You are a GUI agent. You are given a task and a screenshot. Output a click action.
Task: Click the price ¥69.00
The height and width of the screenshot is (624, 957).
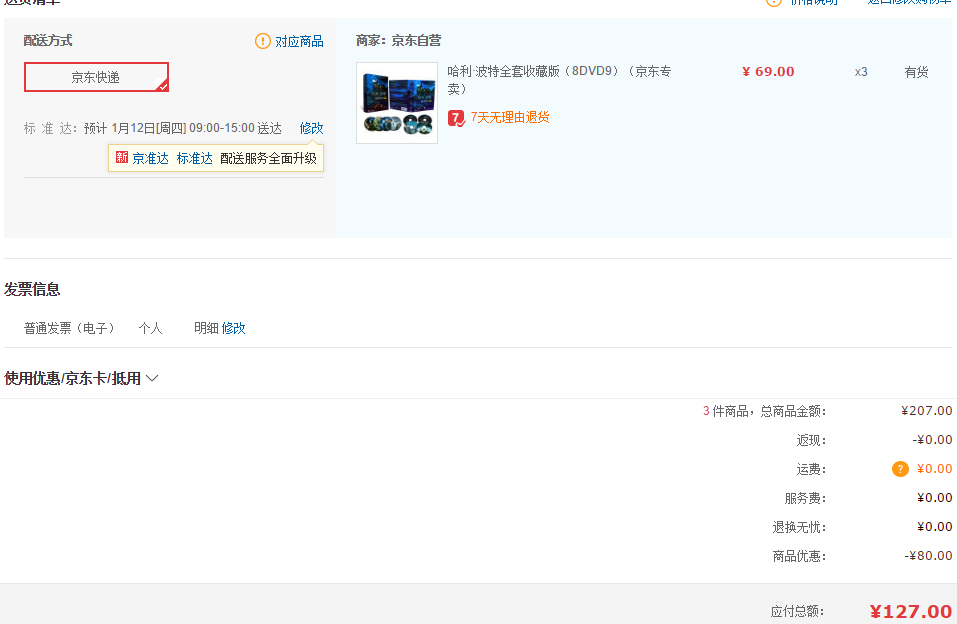768,71
